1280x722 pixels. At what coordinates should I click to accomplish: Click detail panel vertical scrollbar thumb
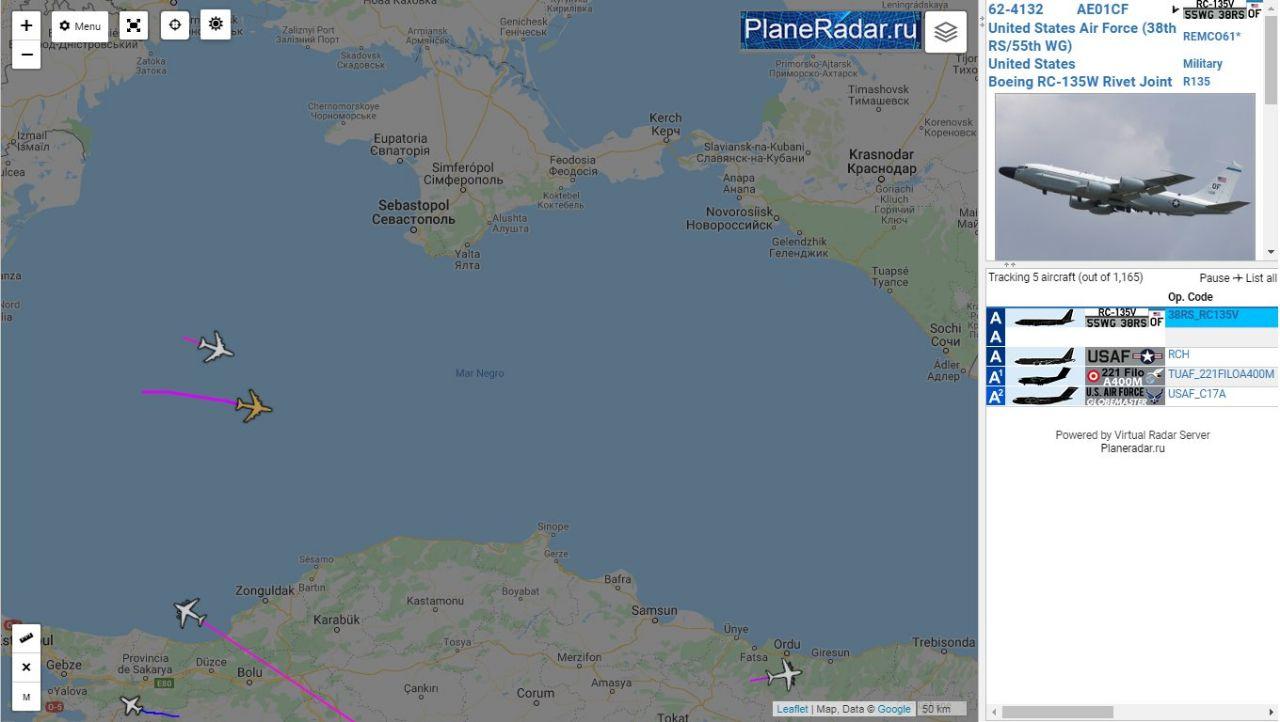tap(1271, 58)
